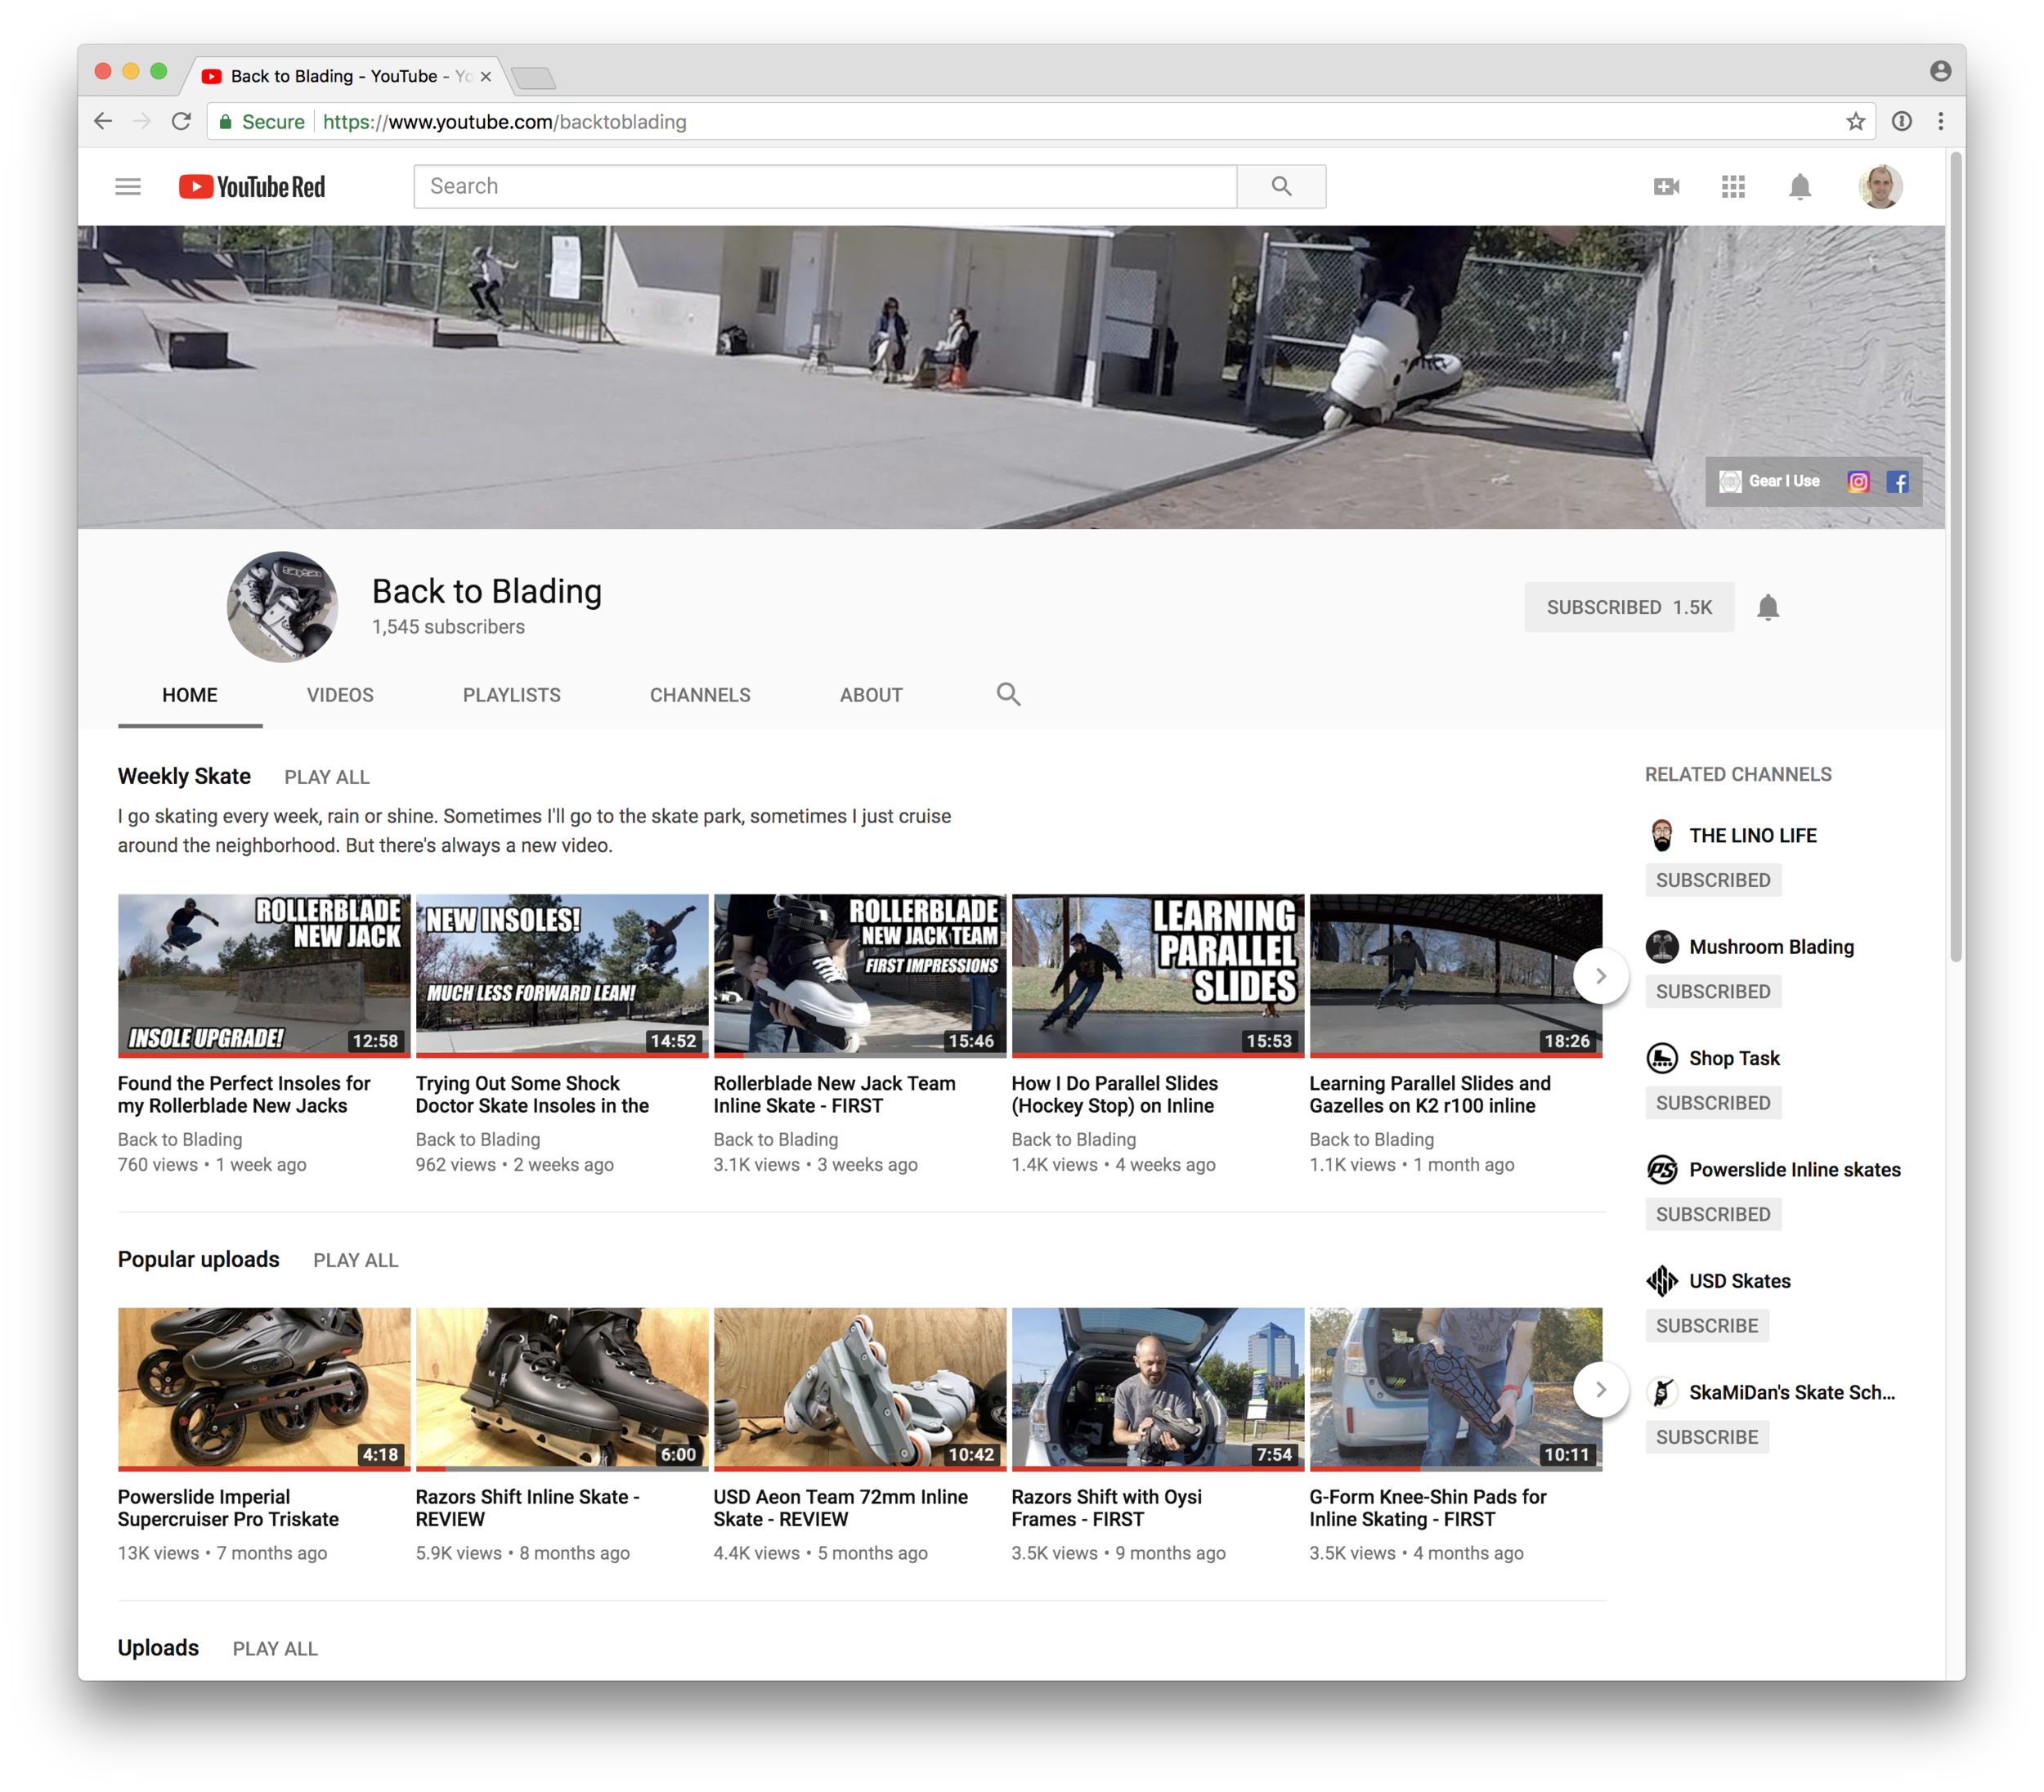Open the PLAYLISTS tab

512,694
